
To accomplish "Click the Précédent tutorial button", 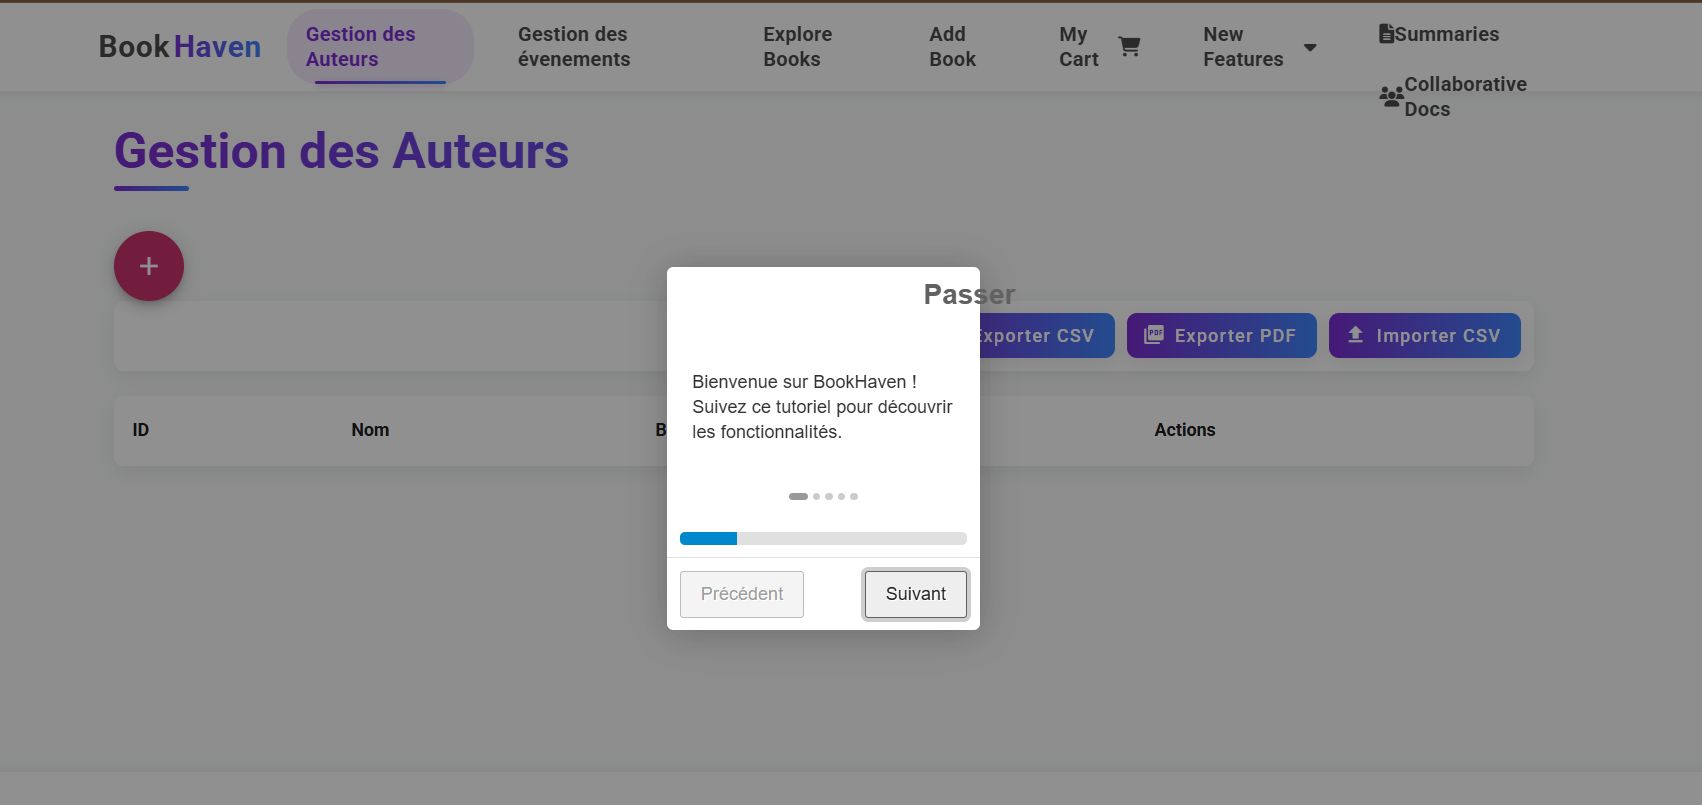I will click(742, 594).
